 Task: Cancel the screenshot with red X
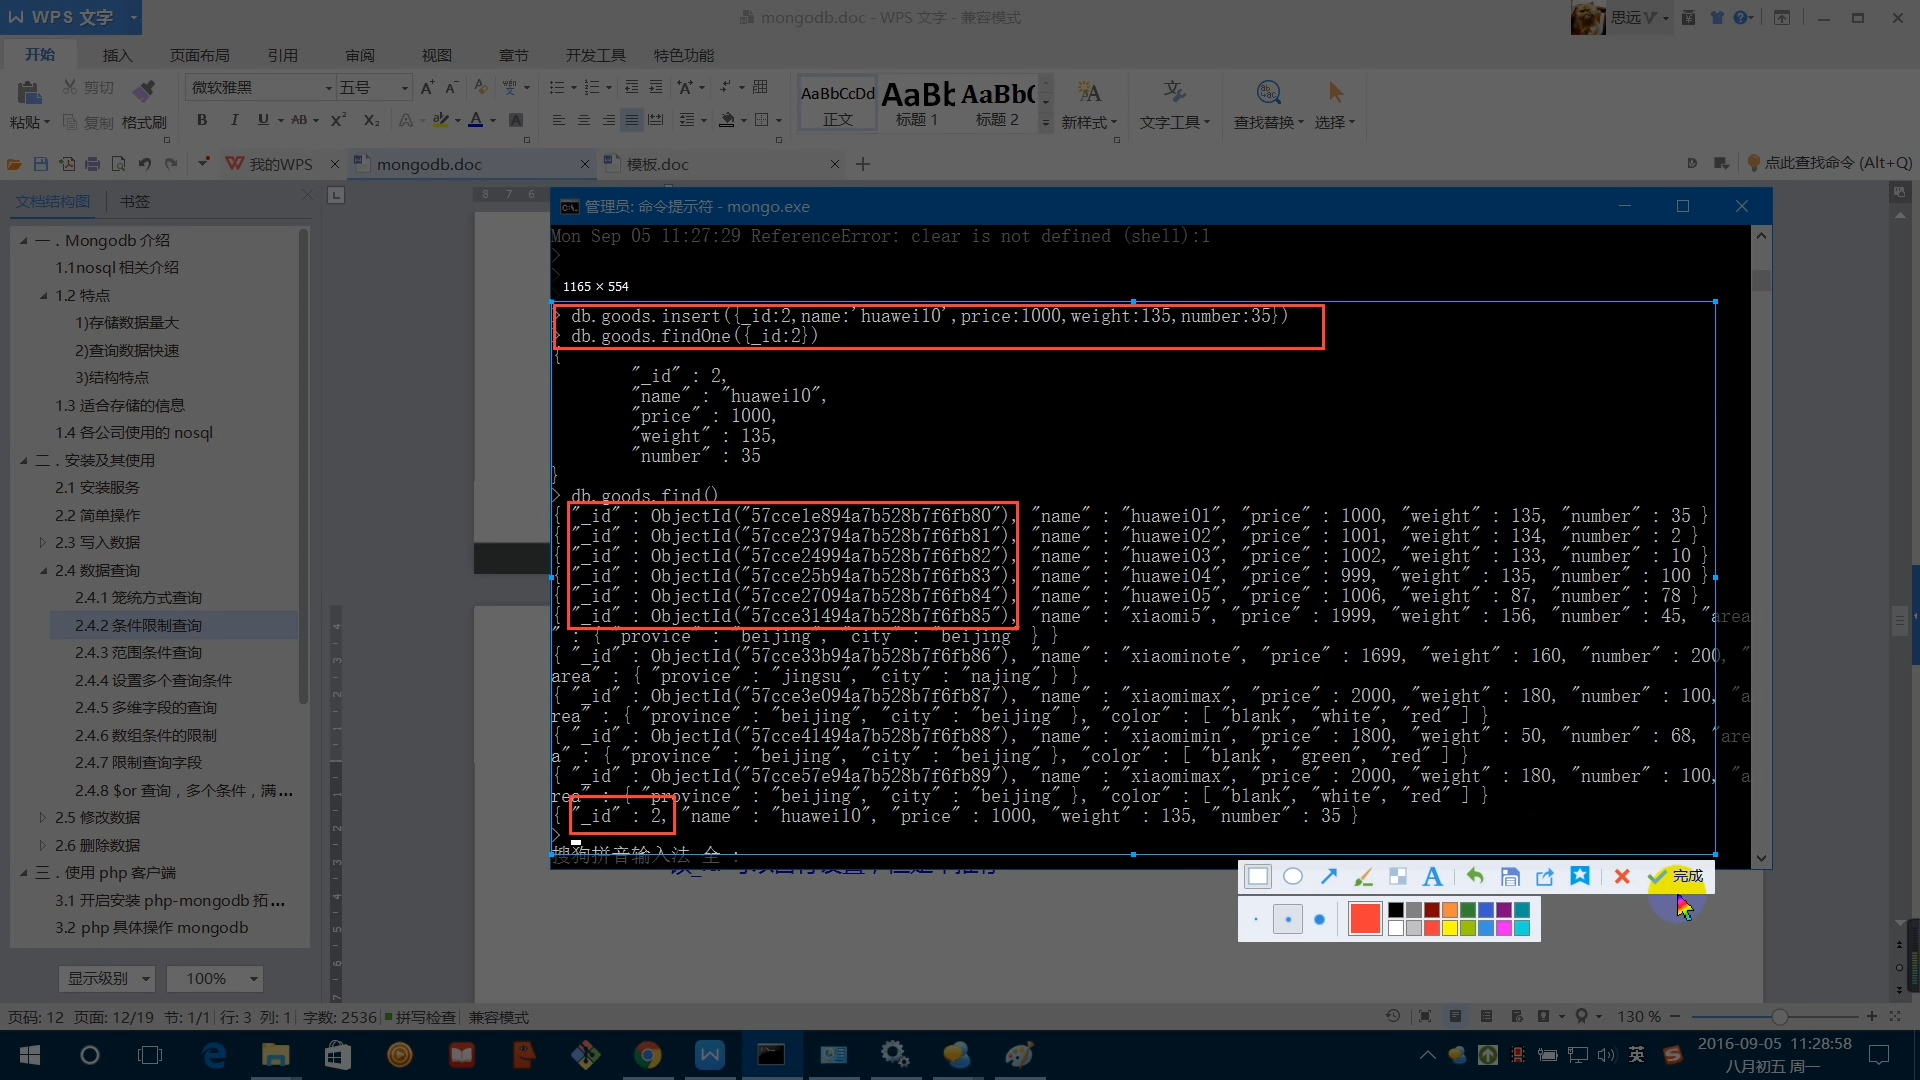coord(1622,877)
